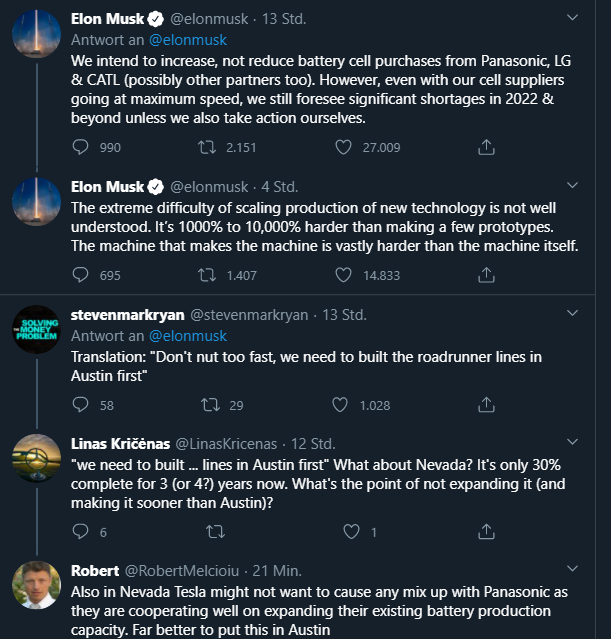The image size is (611, 639).
Task: Like the tweet with 14.833 likes
Action: (x=343, y=274)
